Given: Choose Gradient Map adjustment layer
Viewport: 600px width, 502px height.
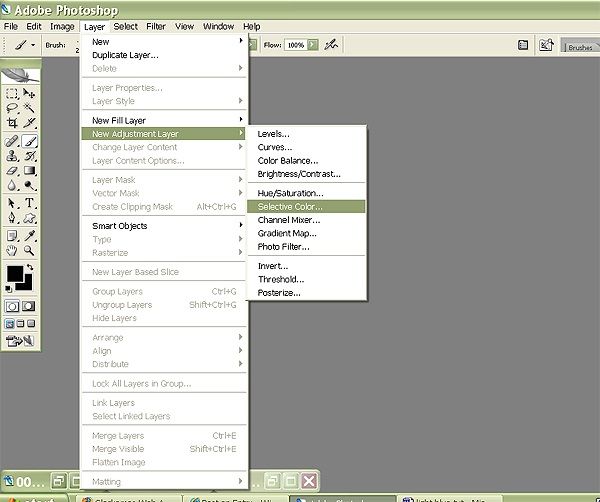Looking at the screenshot, I should click(x=306, y=233).
